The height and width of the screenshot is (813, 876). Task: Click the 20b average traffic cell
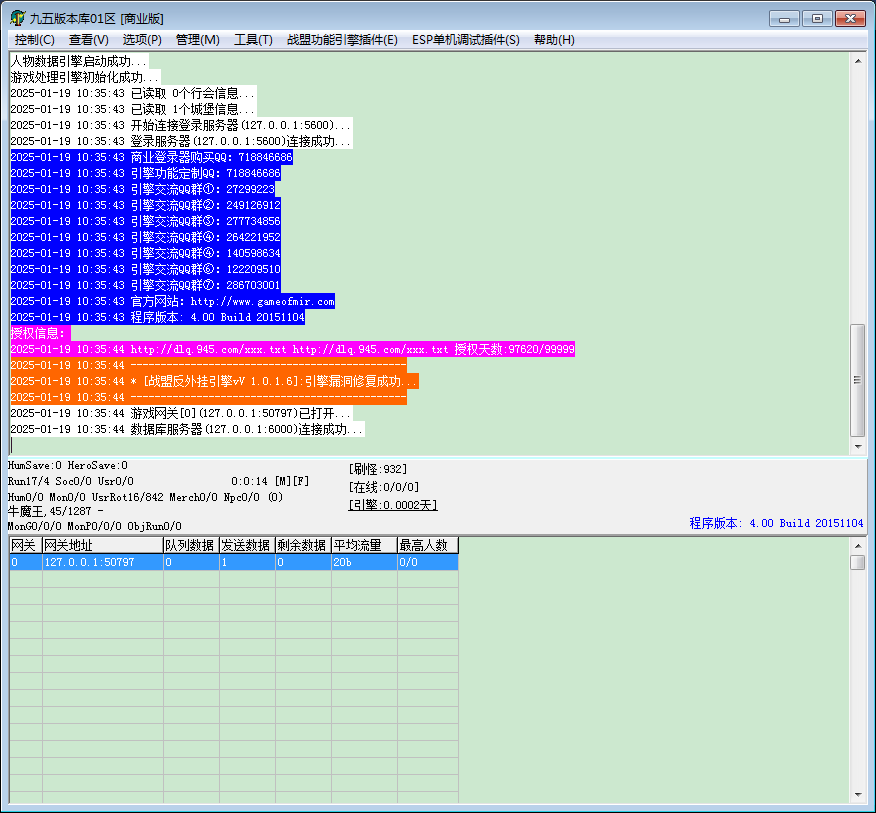[364, 562]
